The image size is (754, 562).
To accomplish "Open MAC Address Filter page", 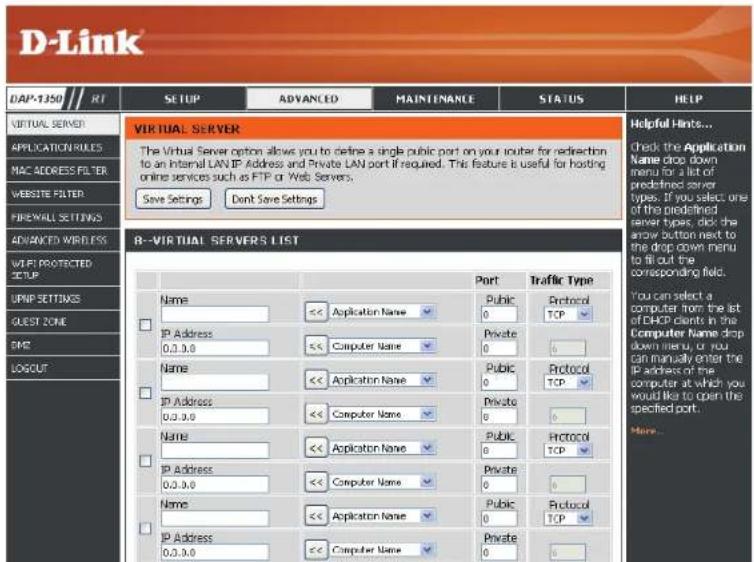I will (x=63, y=171).
